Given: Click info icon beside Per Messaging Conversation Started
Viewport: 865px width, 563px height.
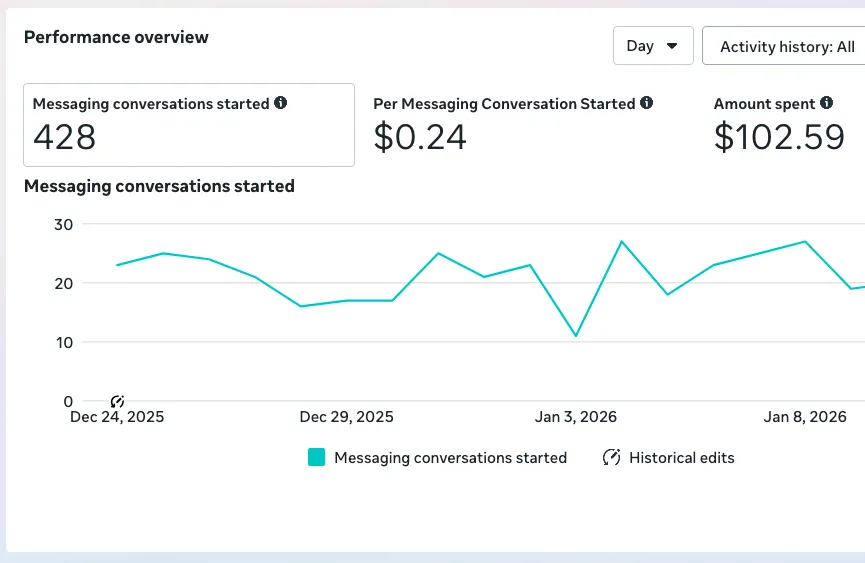Looking at the screenshot, I should 647,103.
